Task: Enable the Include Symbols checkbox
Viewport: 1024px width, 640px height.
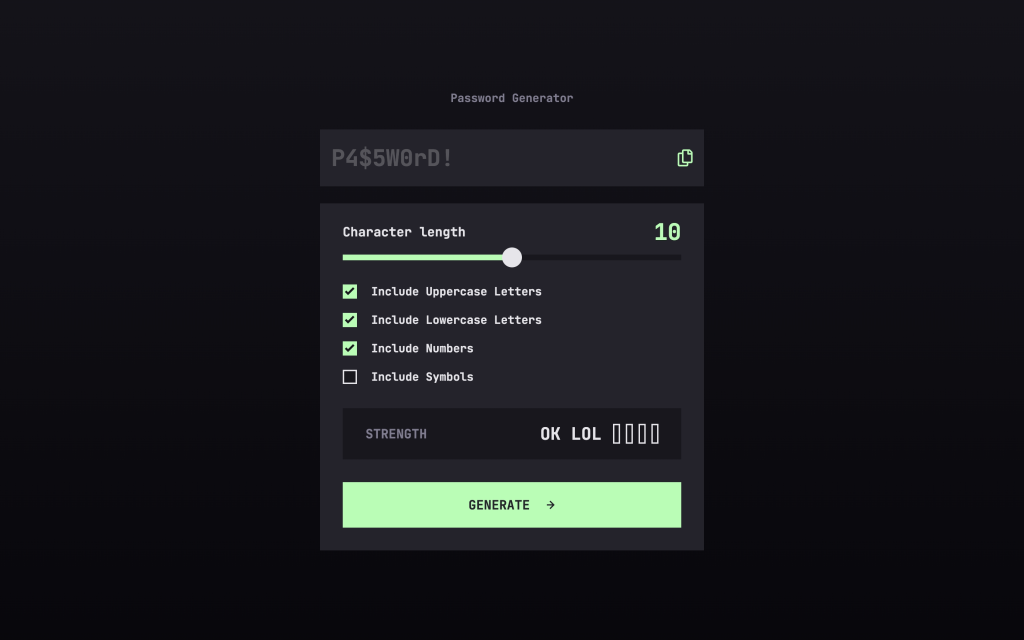Action: pyautogui.click(x=350, y=377)
